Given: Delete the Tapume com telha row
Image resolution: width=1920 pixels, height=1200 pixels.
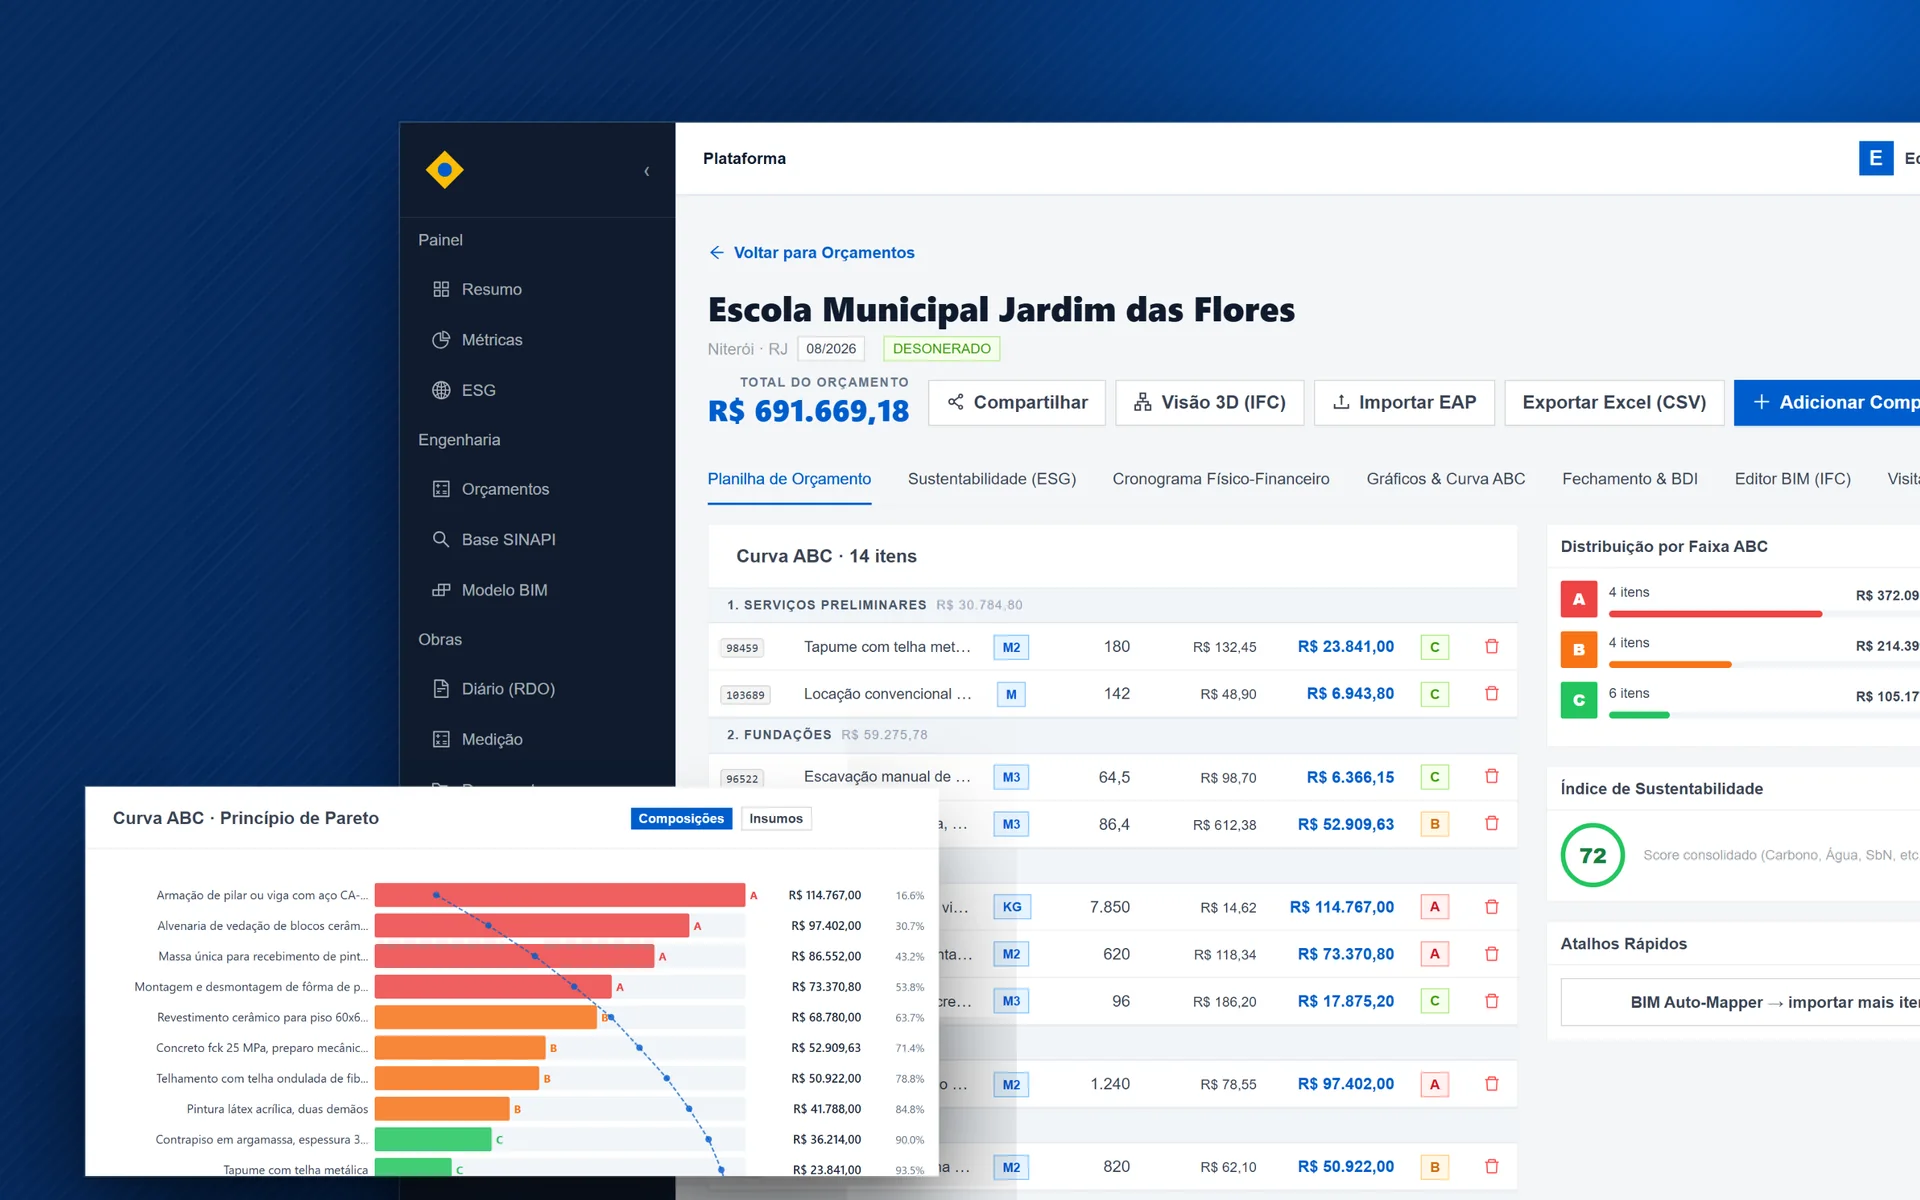Looking at the screenshot, I should pos(1492,647).
